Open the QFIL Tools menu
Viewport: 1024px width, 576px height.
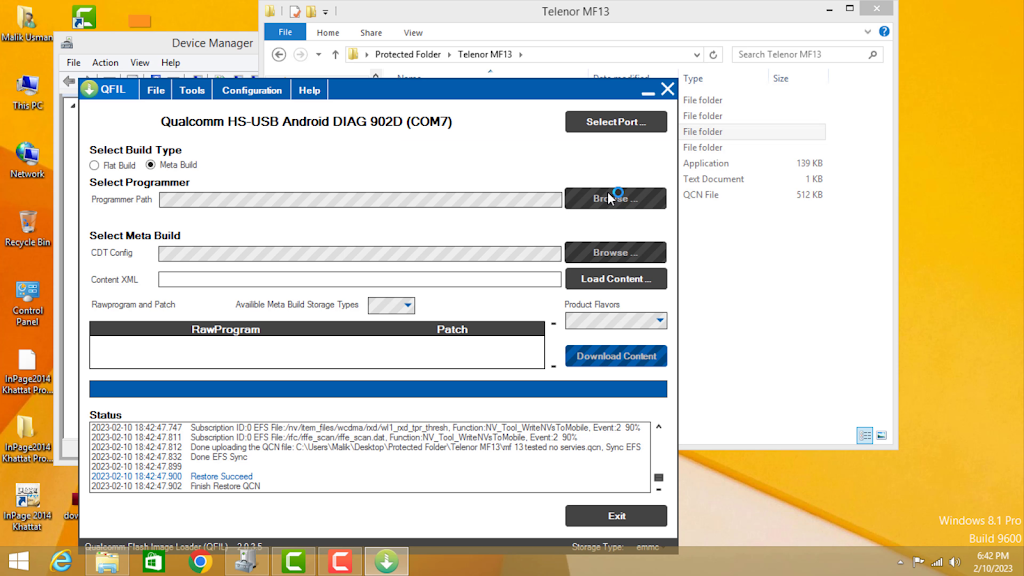pyautogui.click(x=192, y=90)
